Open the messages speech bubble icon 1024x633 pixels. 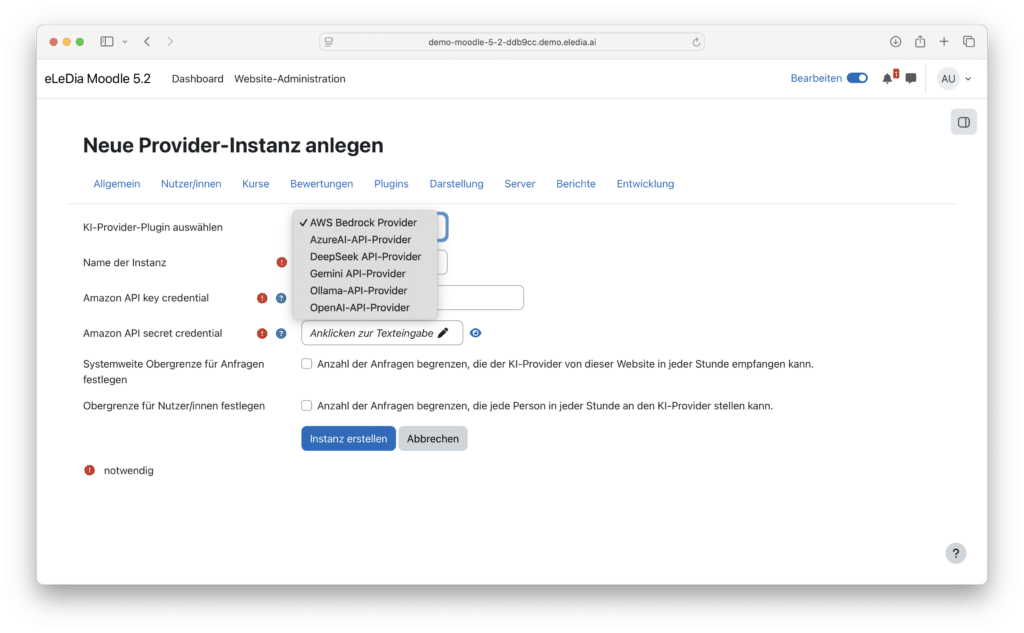pos(911,79)
